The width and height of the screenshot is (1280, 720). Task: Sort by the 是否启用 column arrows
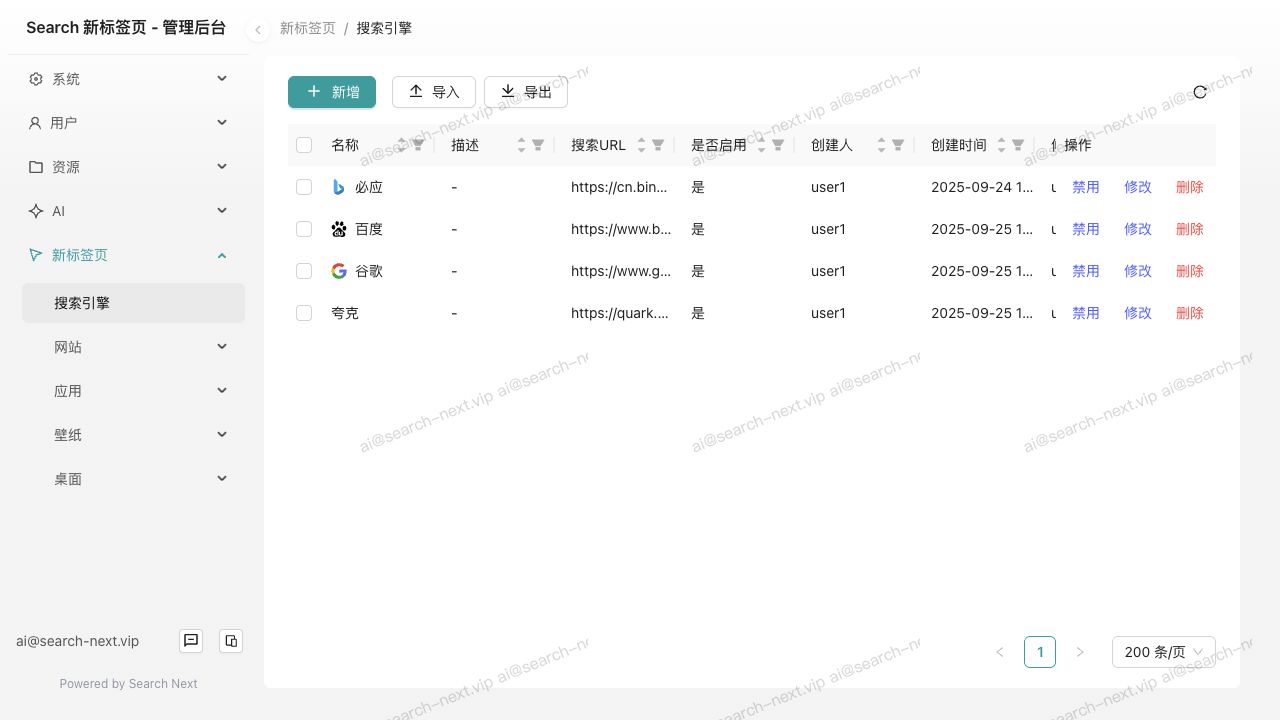762,145
